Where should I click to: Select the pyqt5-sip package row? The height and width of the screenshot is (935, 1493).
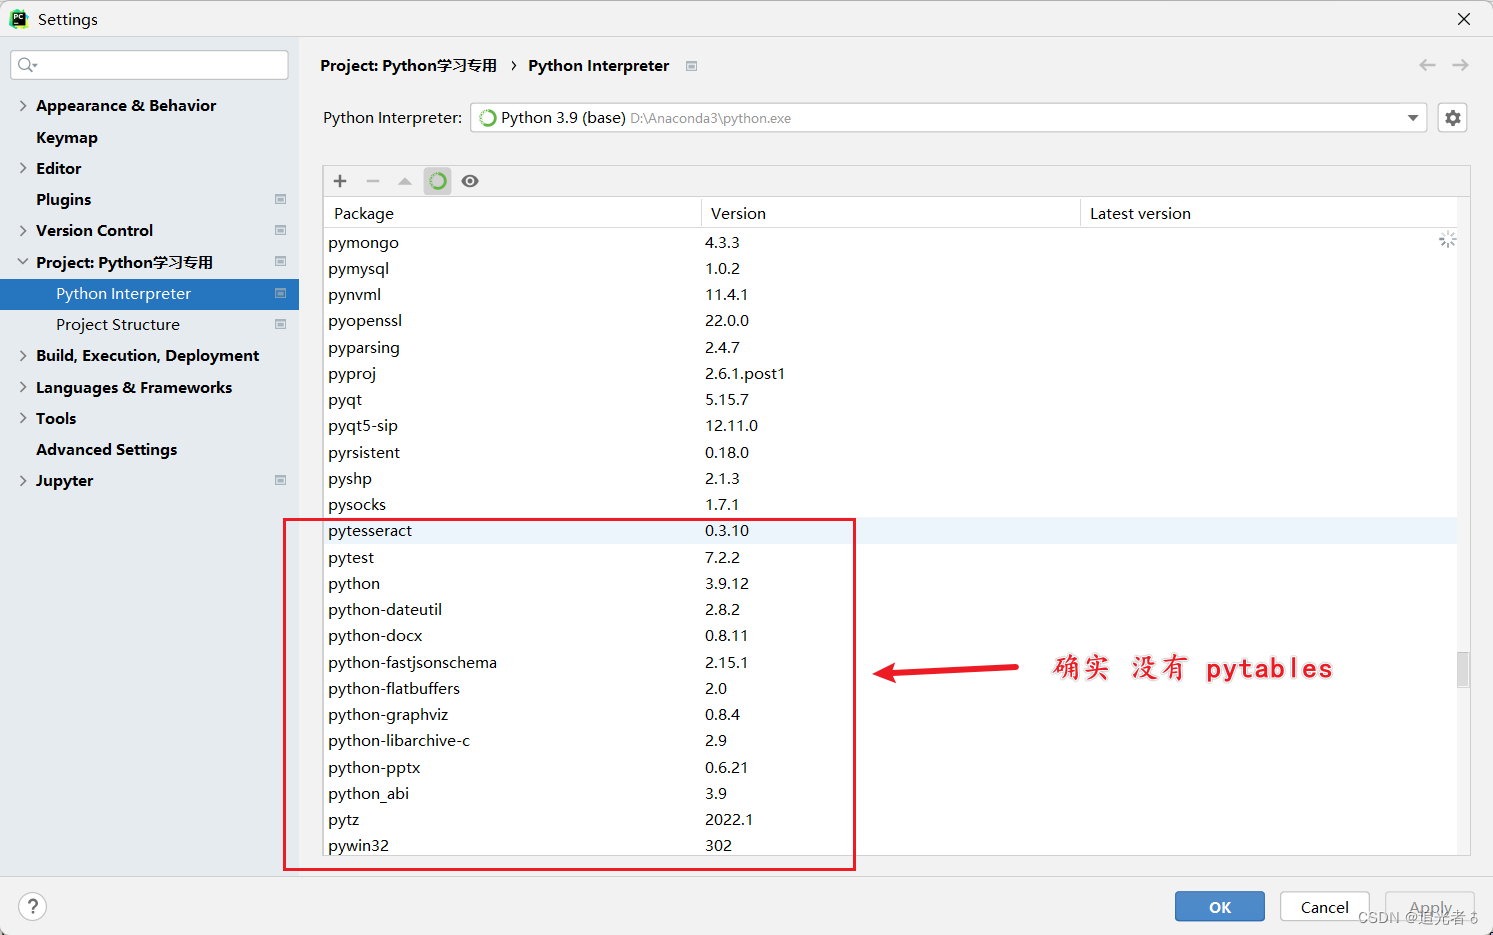coord(890,425)
